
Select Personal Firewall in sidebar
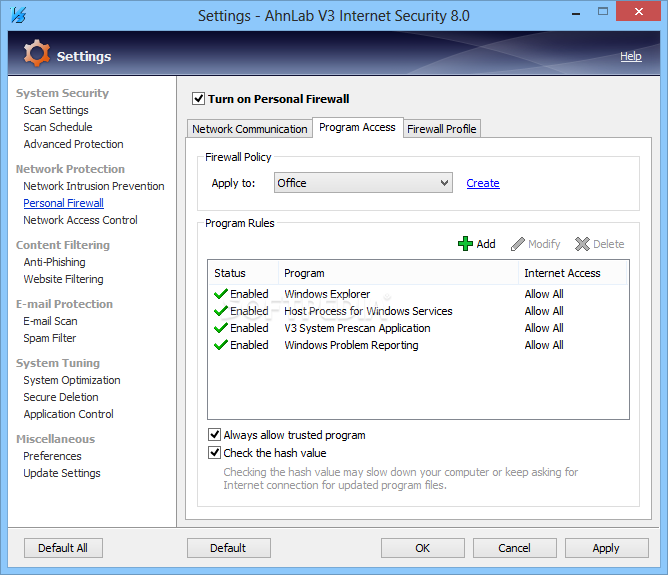click(63, 203)
